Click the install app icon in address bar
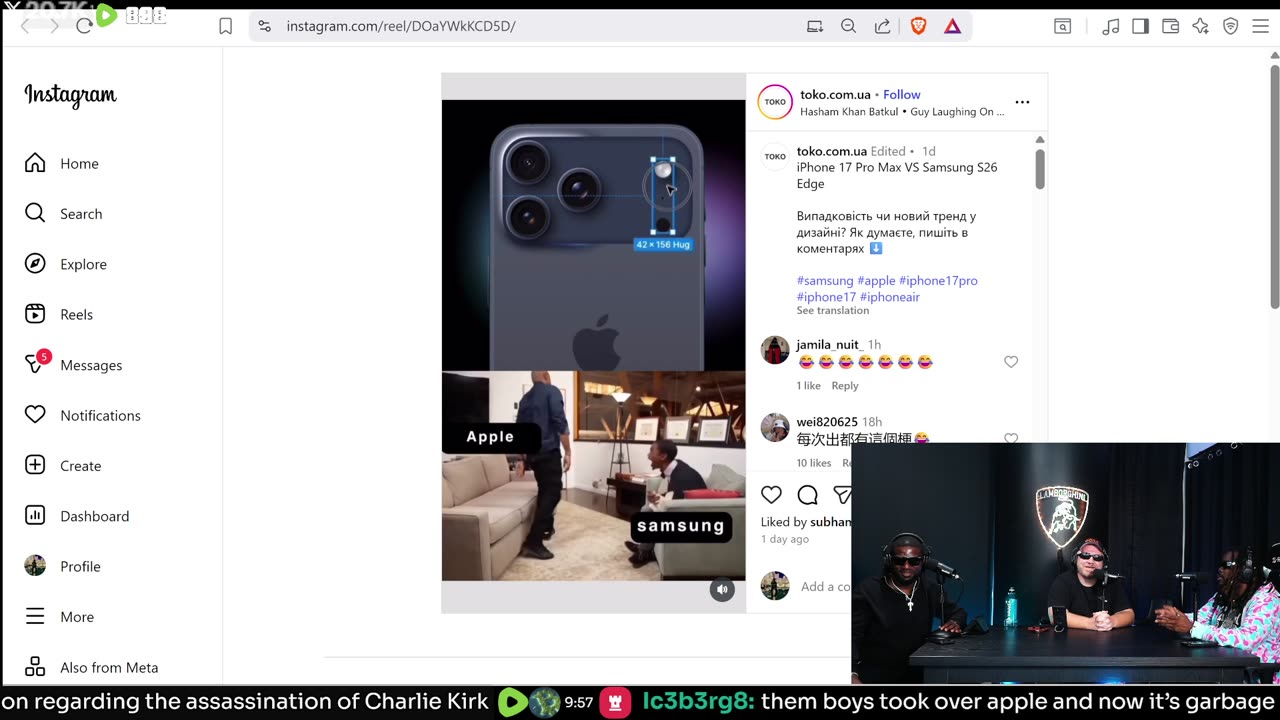 [815, 26]
